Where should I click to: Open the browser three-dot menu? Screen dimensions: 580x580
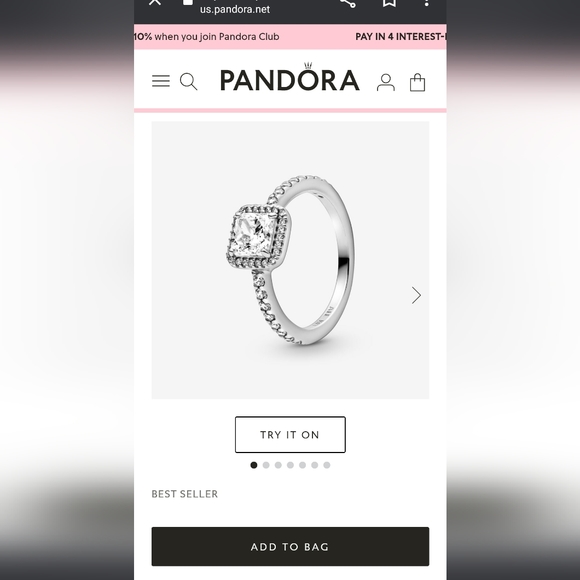coord(426,3)
